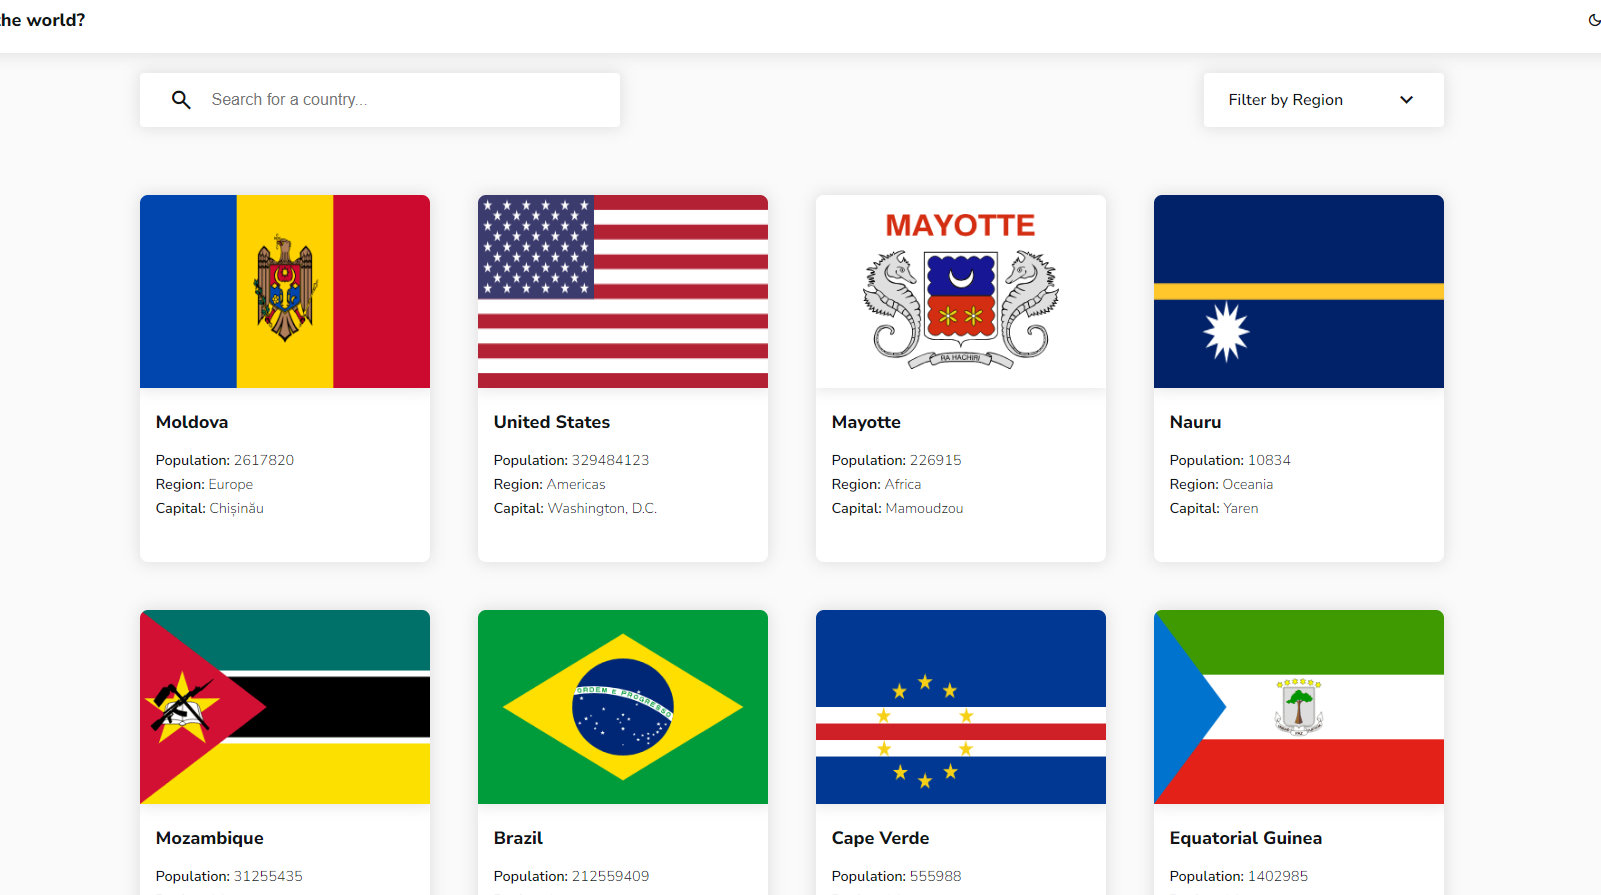Viewport: 1601px width, 895px height.
Task: Select the Cape Verde country title
Action: [880, 838]
